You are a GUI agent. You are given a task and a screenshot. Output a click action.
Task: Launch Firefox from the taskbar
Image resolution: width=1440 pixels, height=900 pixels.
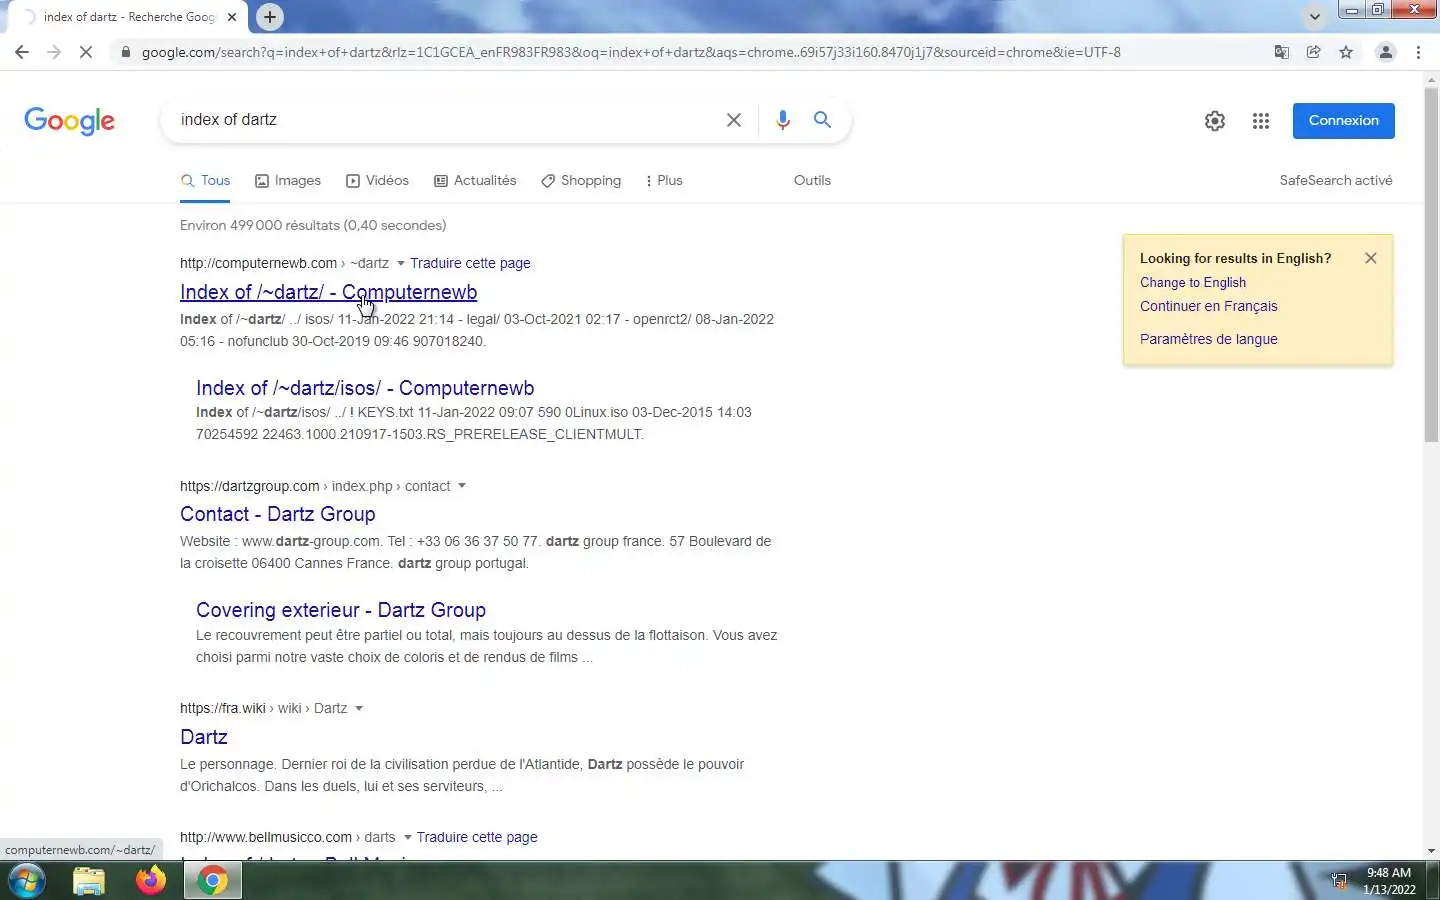(151, 881)
